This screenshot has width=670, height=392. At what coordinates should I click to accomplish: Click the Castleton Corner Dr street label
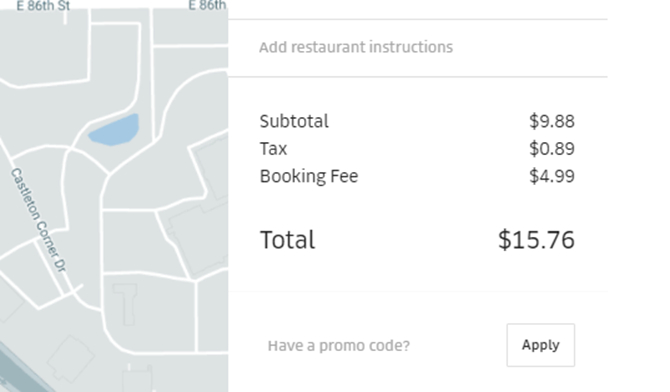tap(39, 220)
